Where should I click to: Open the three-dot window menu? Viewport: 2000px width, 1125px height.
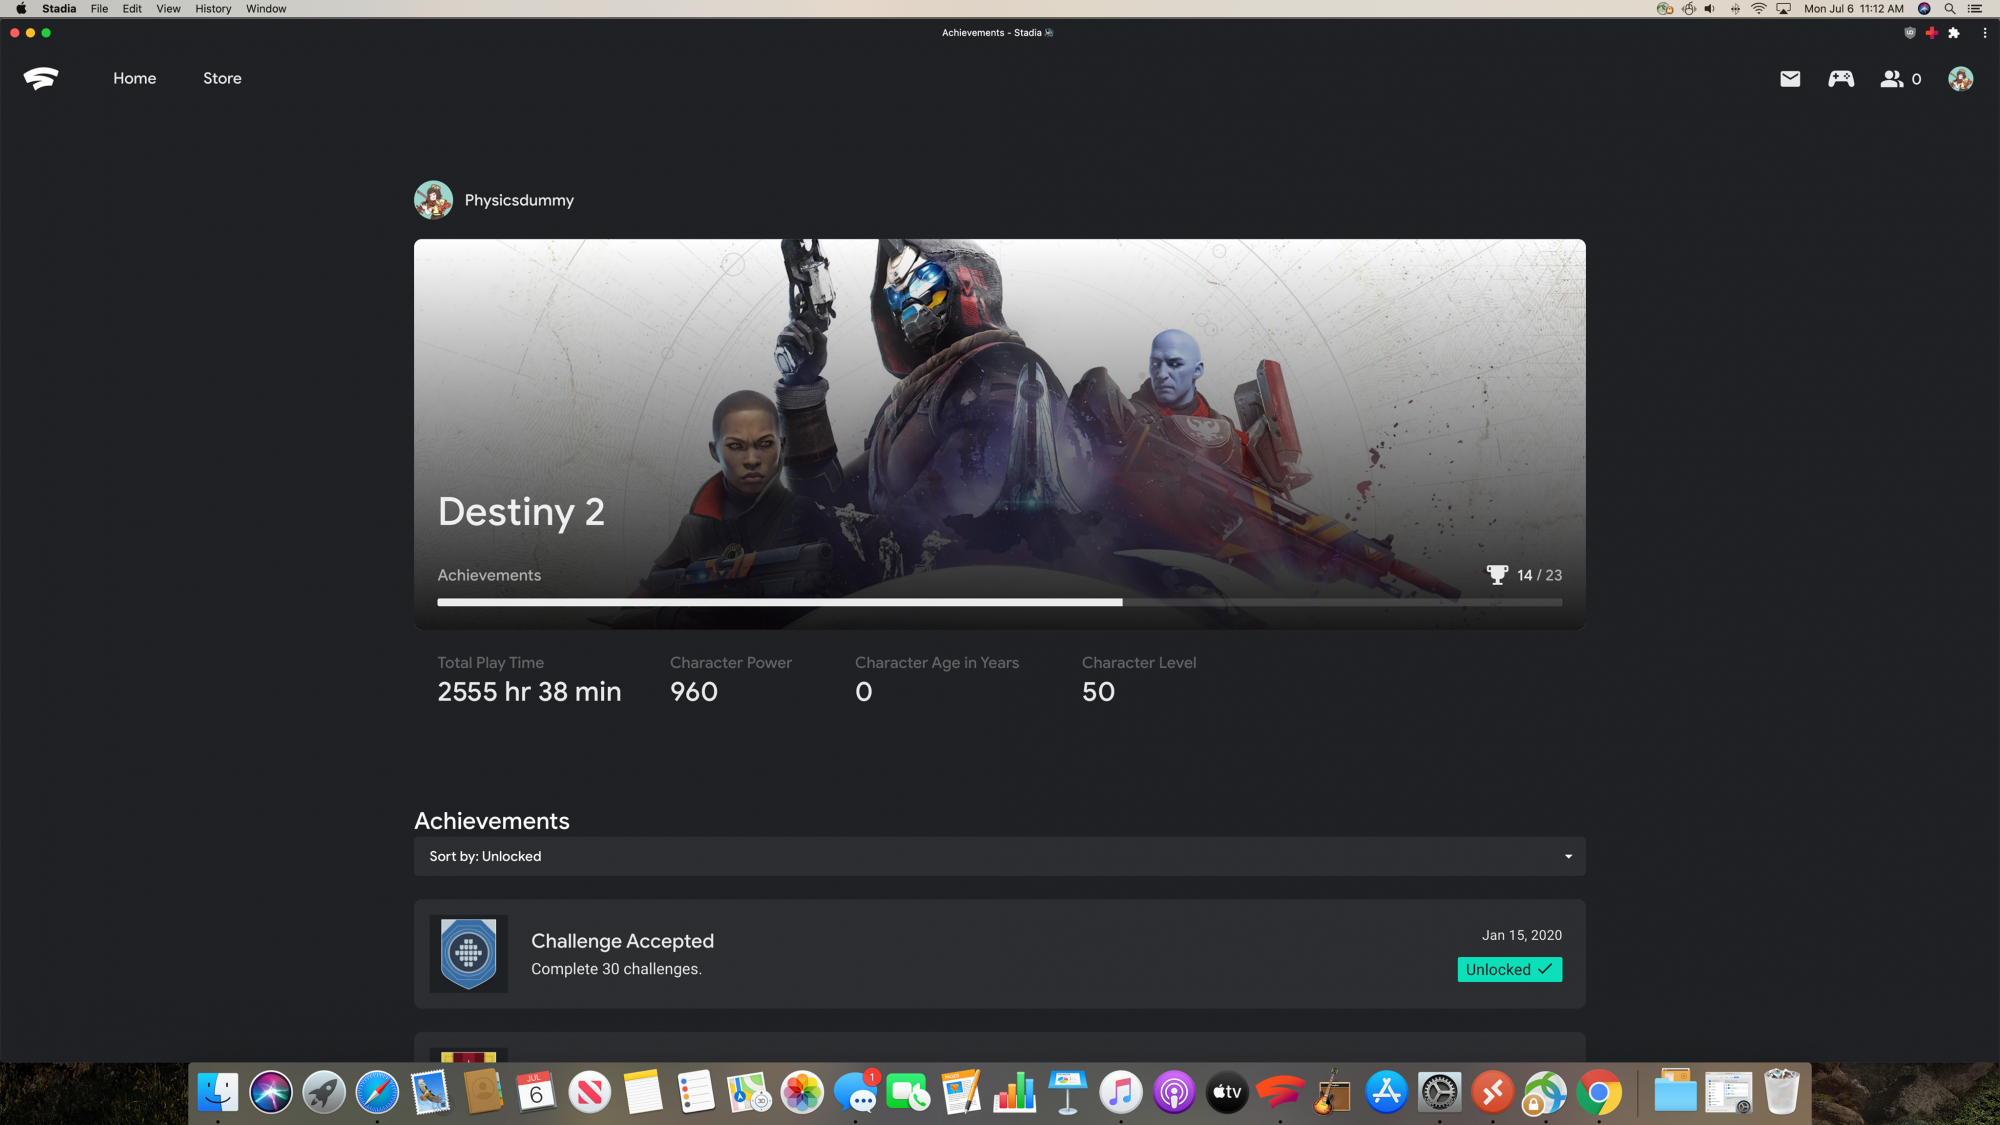coord(1984,33)
